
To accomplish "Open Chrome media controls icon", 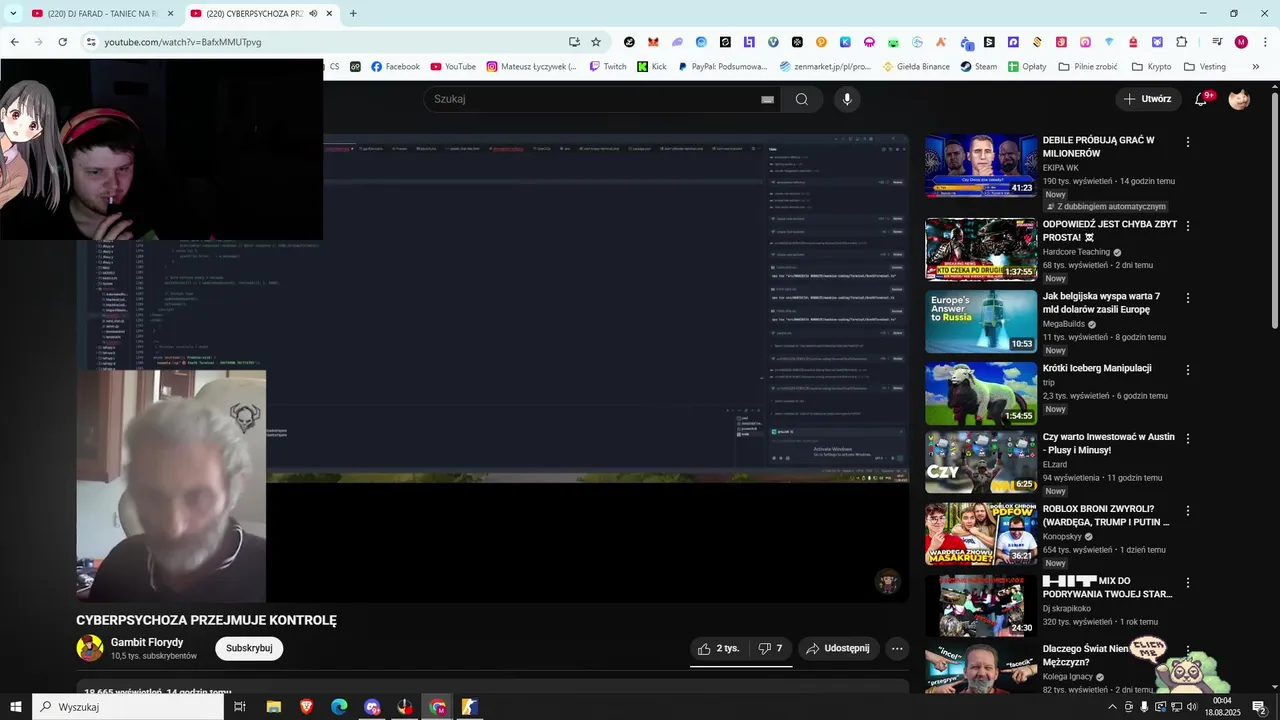I will [x=1217, y=42].
